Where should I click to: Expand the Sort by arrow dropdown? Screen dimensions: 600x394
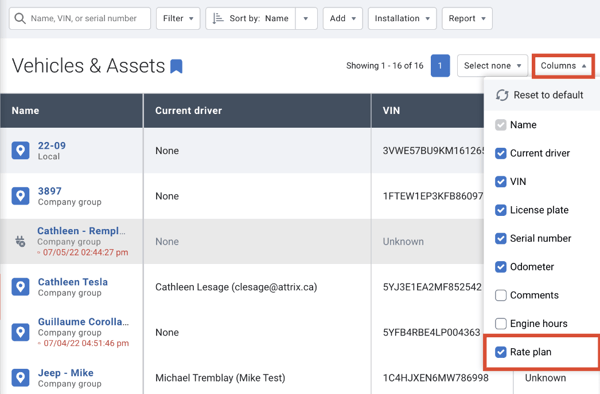click(306, 18)
